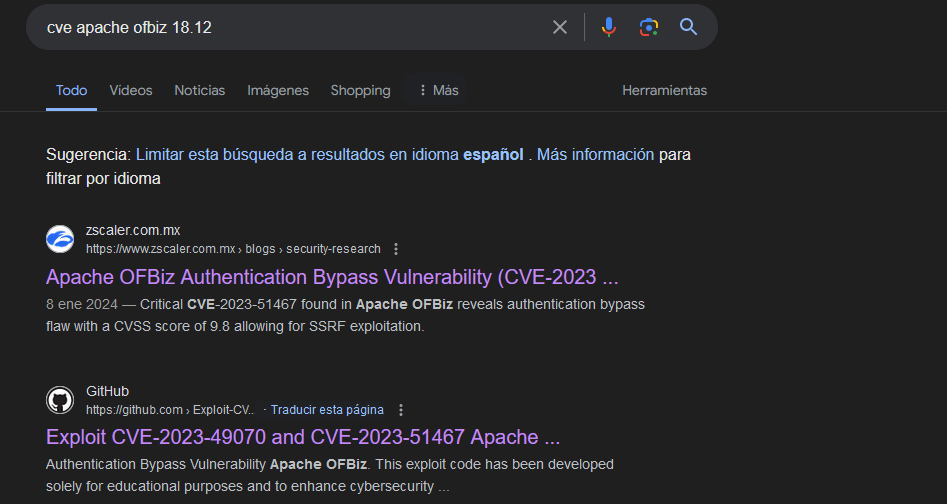
Task: Select the Todo tab
Action: coord(71,91)
